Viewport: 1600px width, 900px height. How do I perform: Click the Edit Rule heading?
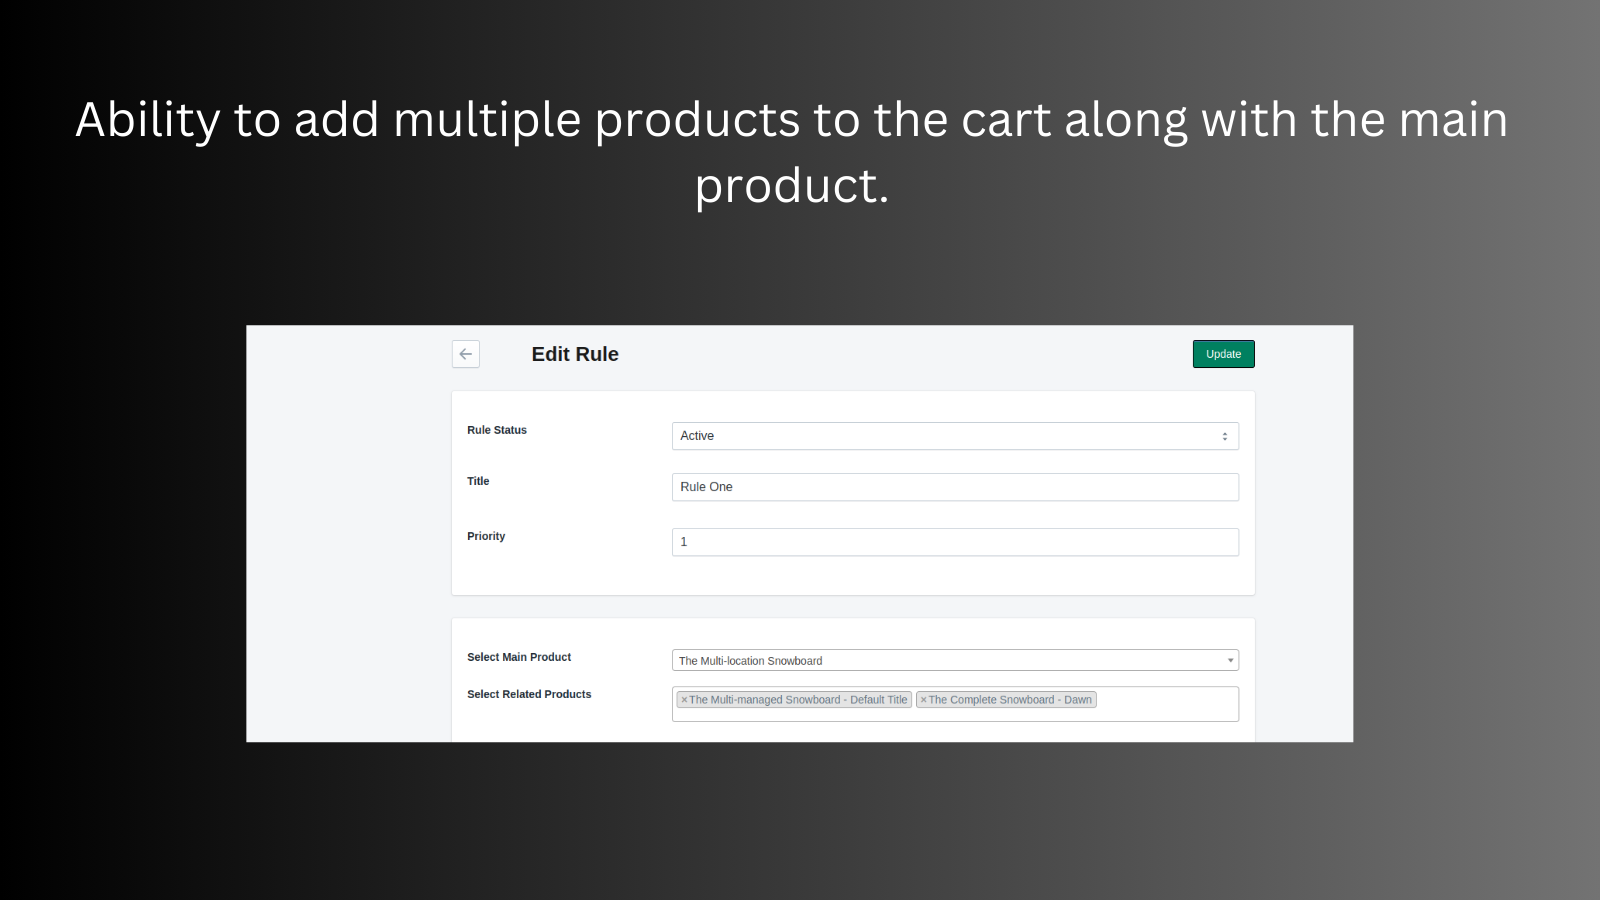tap(575, 354)
